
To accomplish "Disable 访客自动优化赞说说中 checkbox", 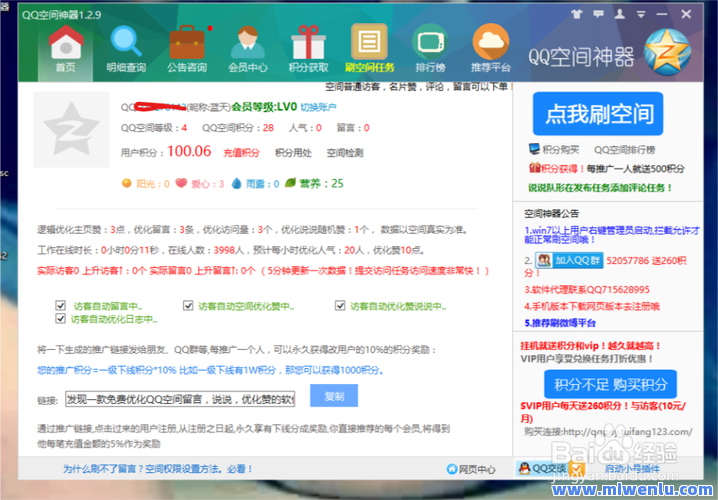I will click(340, 306).
